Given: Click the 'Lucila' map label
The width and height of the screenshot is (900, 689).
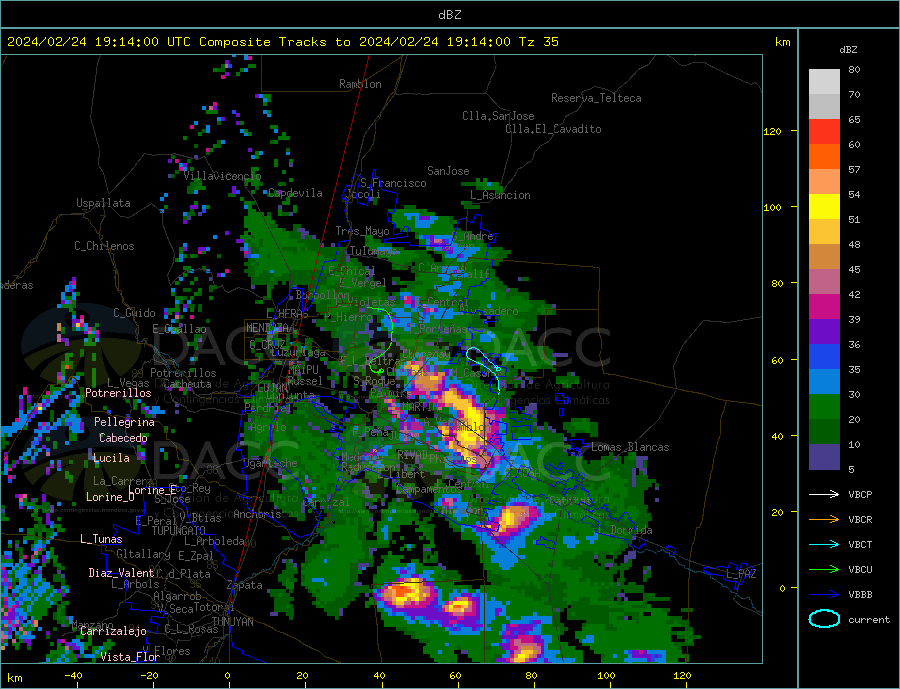Looking at the screenshot, I should [x=111, y=458].
